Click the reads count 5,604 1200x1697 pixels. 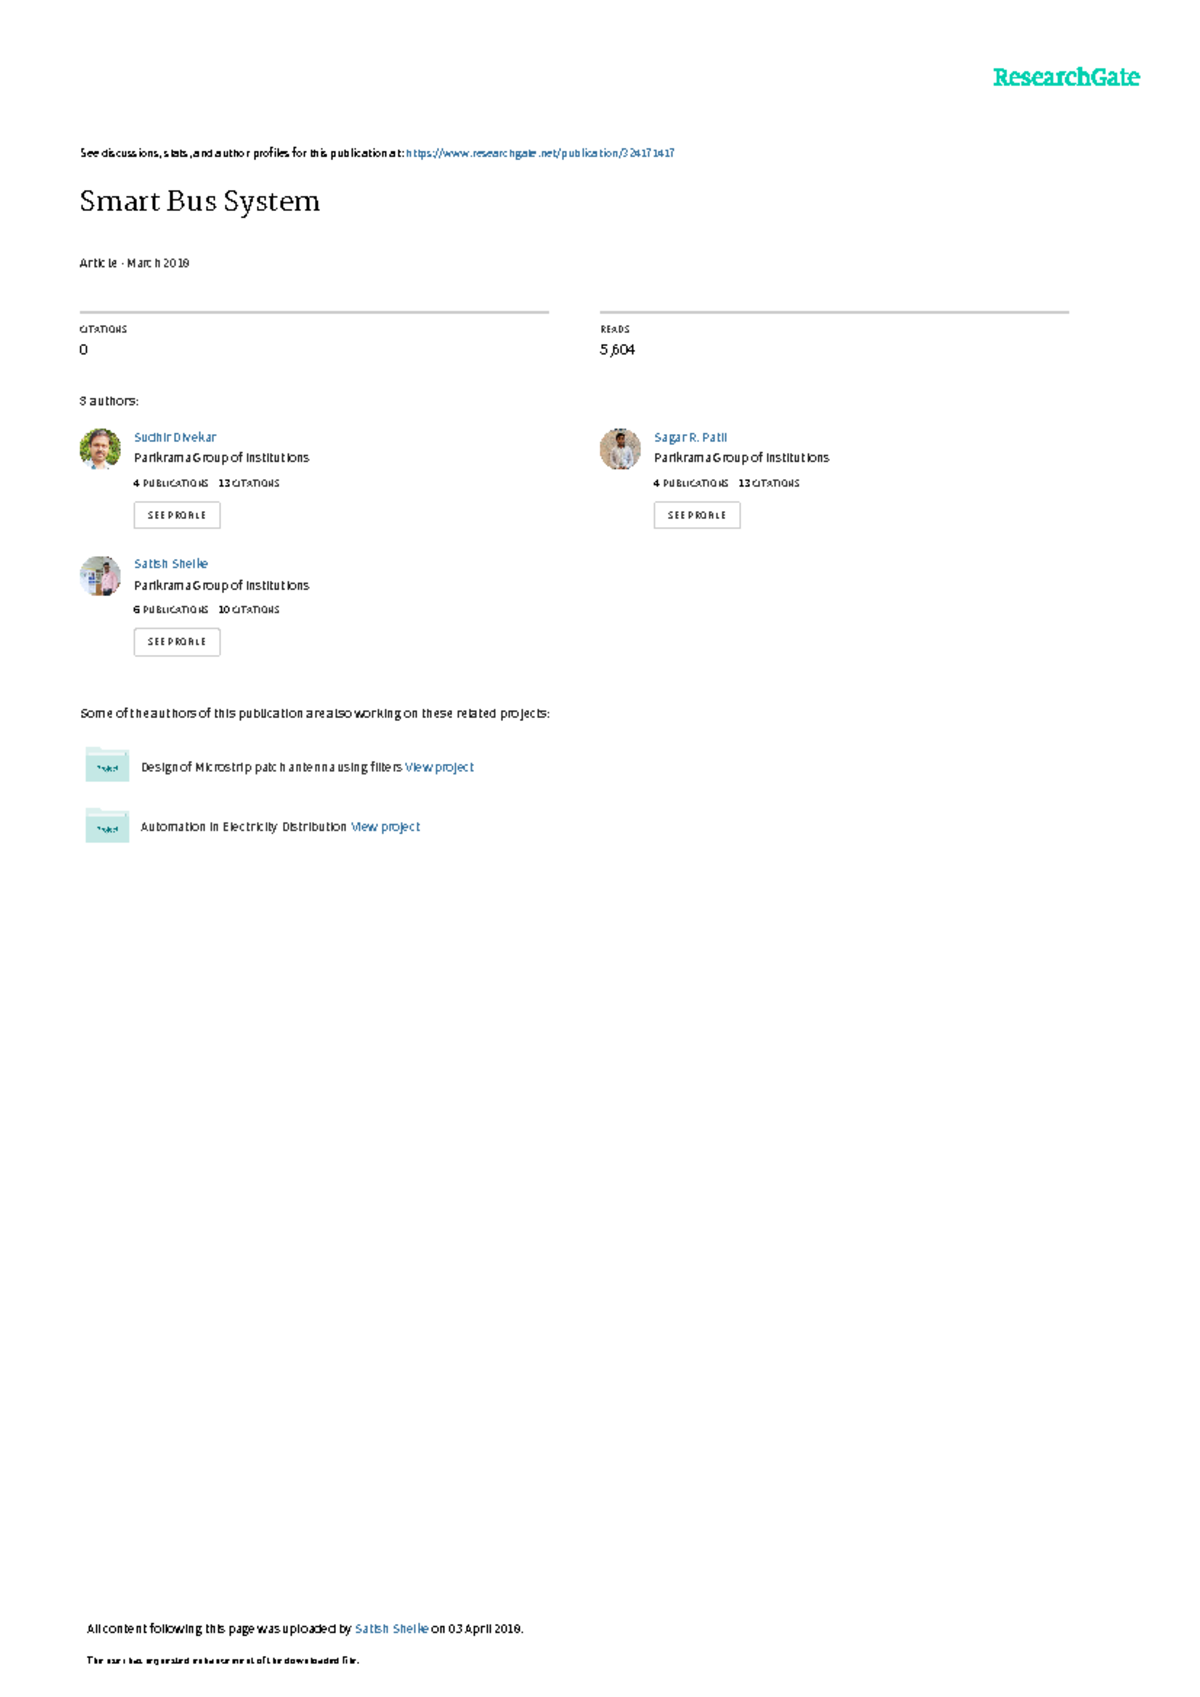pos(617,349)
